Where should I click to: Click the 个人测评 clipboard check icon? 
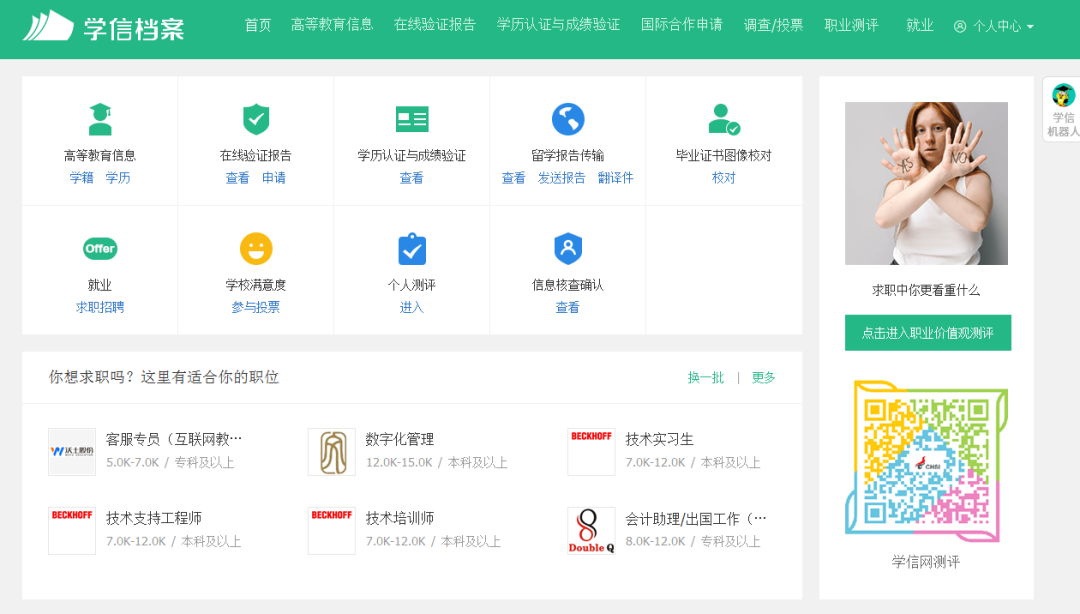click(412, 249)
